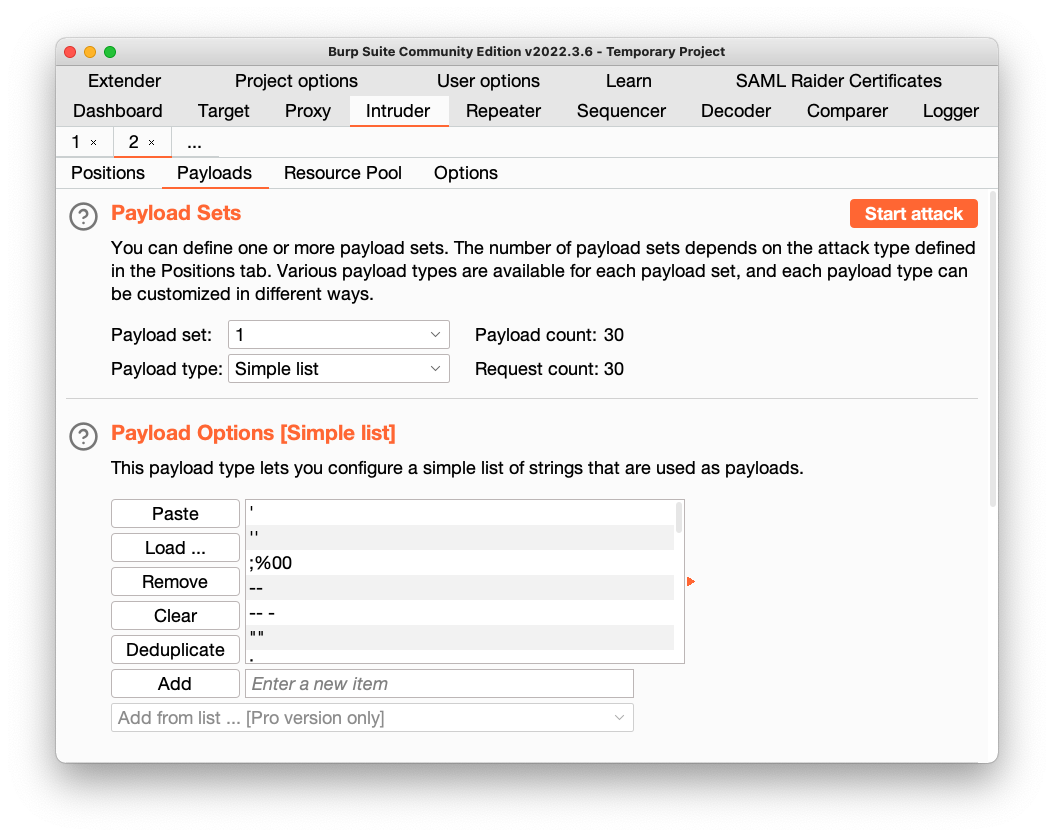Switch to the Options sub-tab
1054x837 pixels.
click(466, 173)
